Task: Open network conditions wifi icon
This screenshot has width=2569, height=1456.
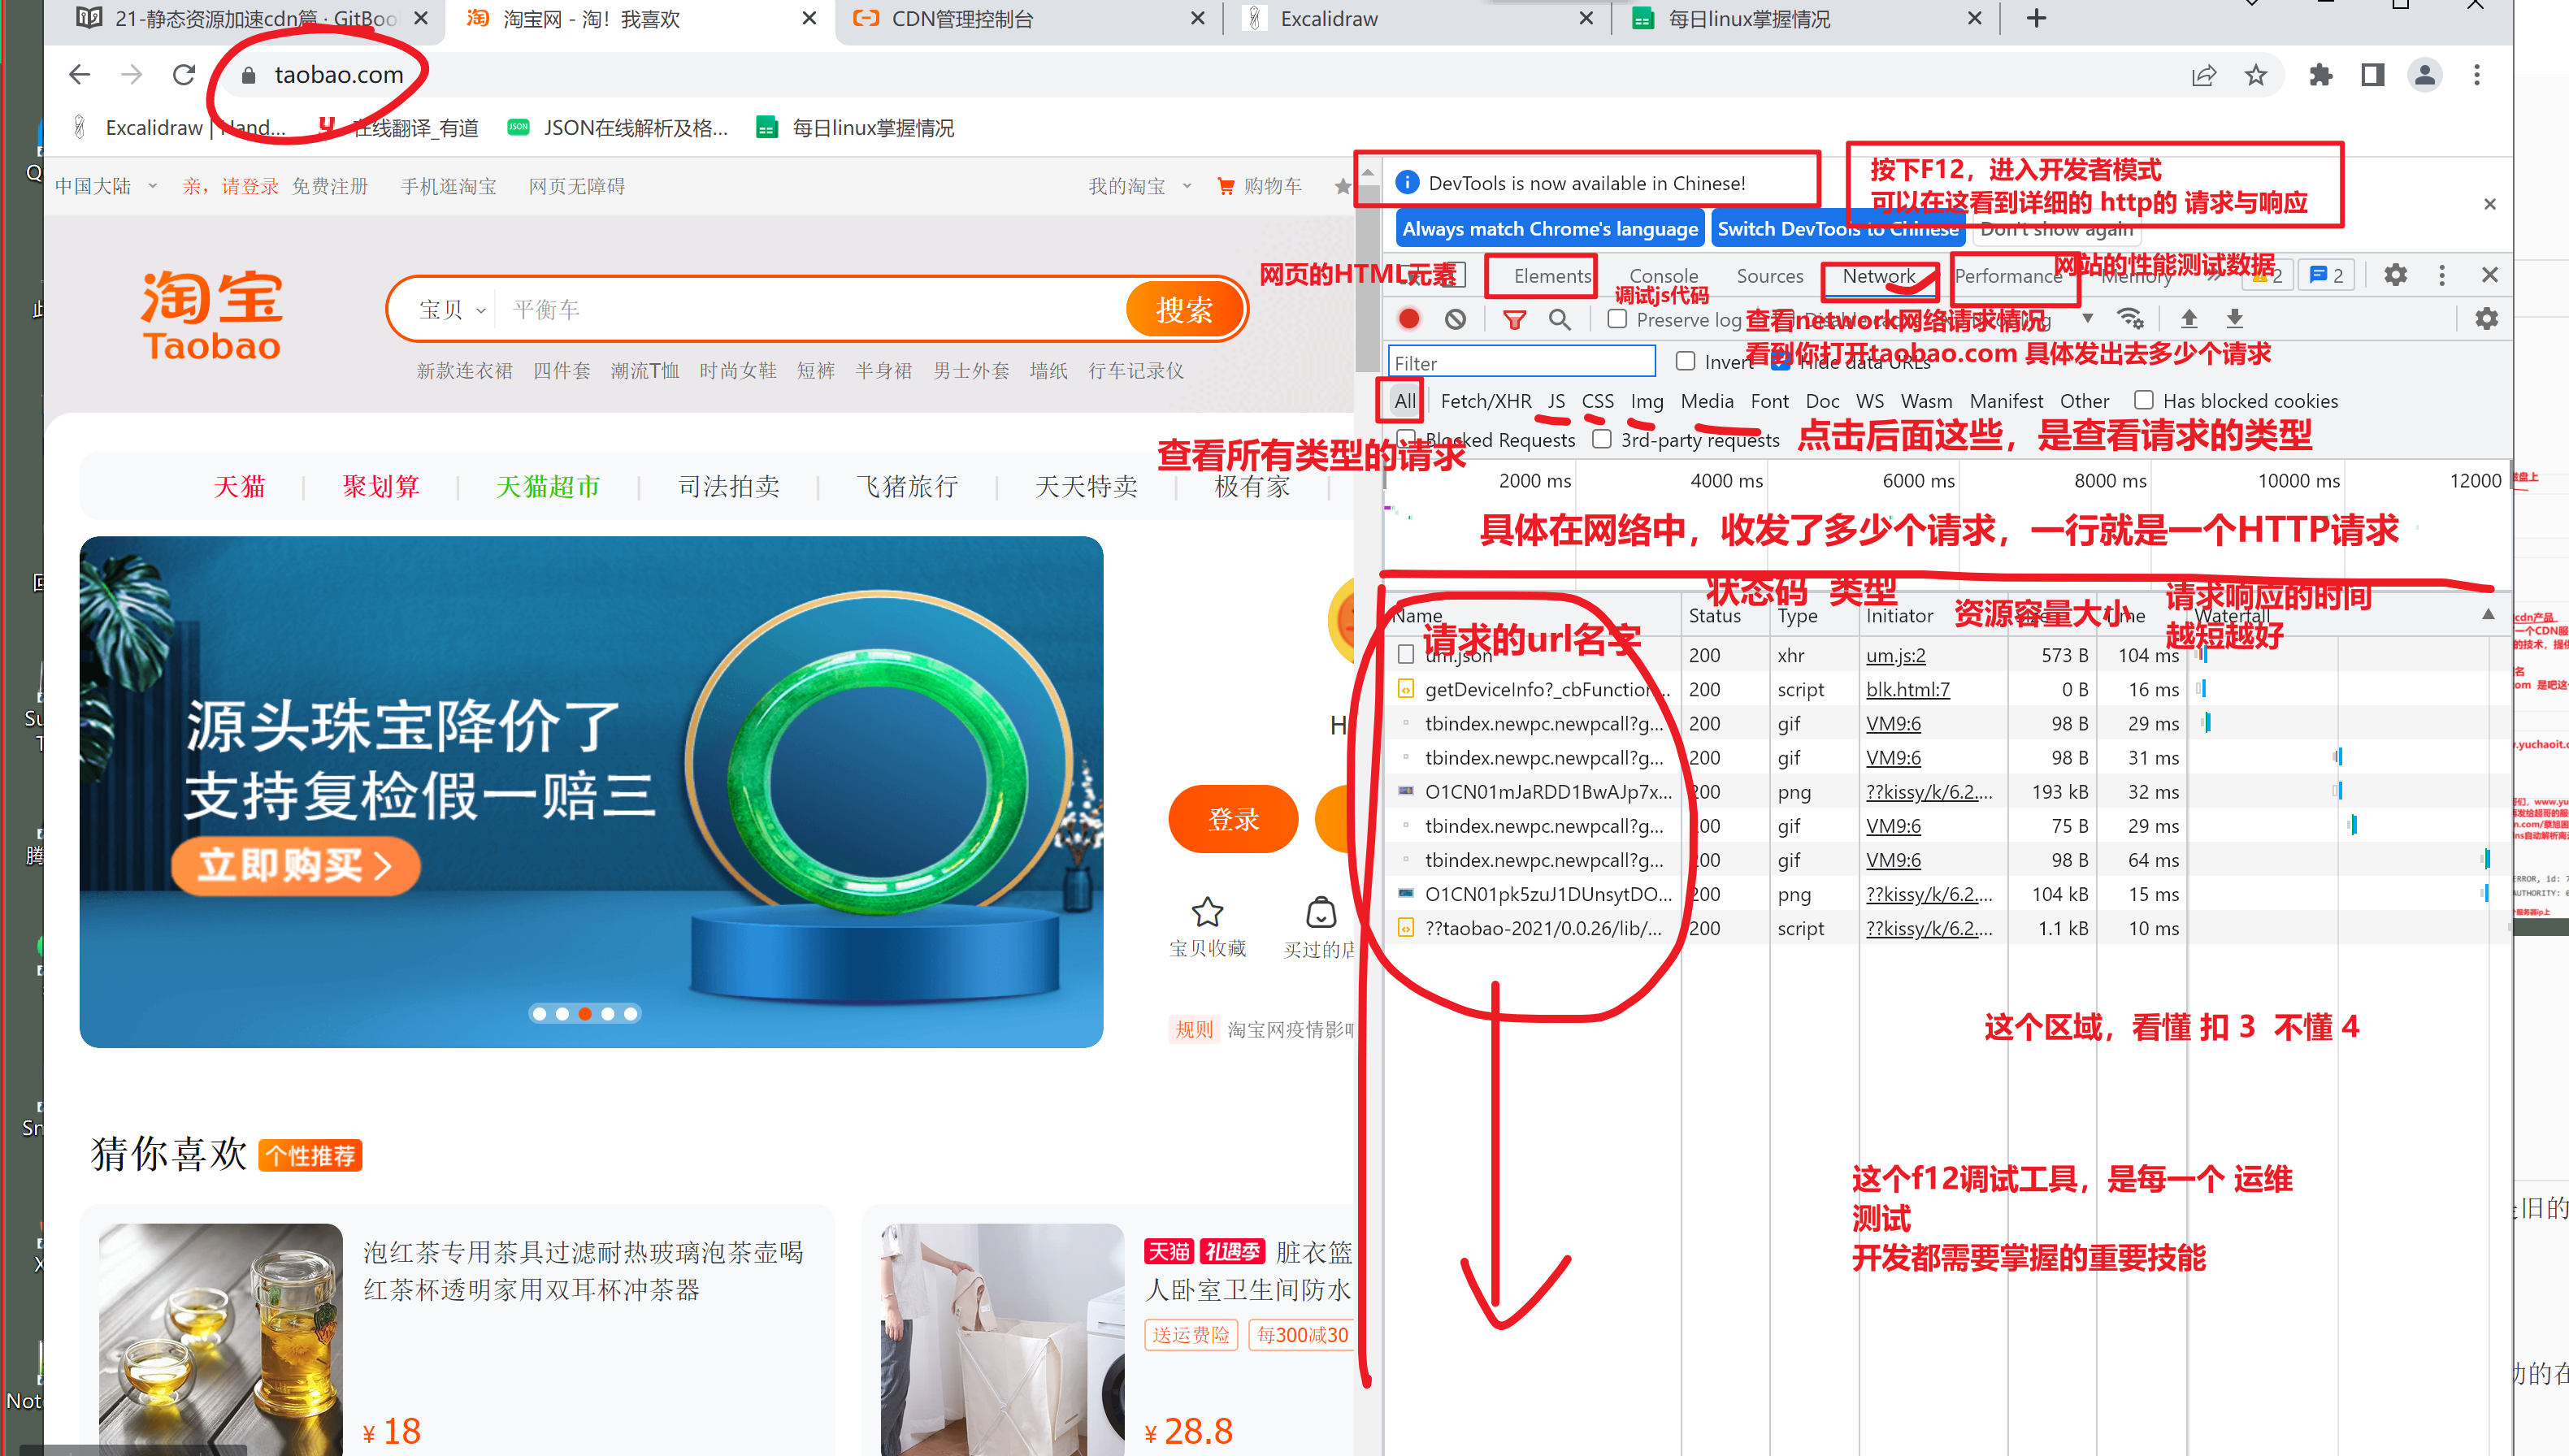Action: coord(2131,319)
